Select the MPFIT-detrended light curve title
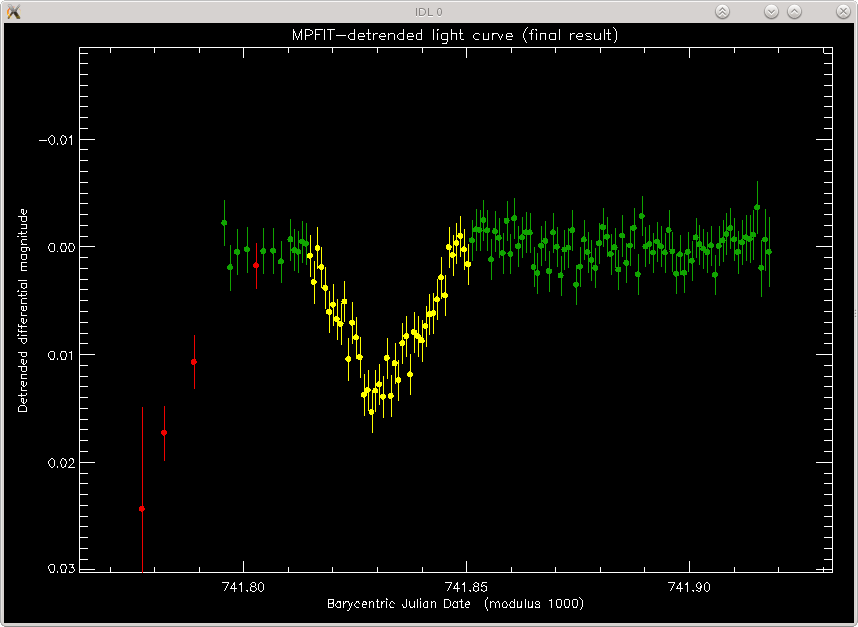The height and width of the screenshot is (627, 858). [455, 36]
